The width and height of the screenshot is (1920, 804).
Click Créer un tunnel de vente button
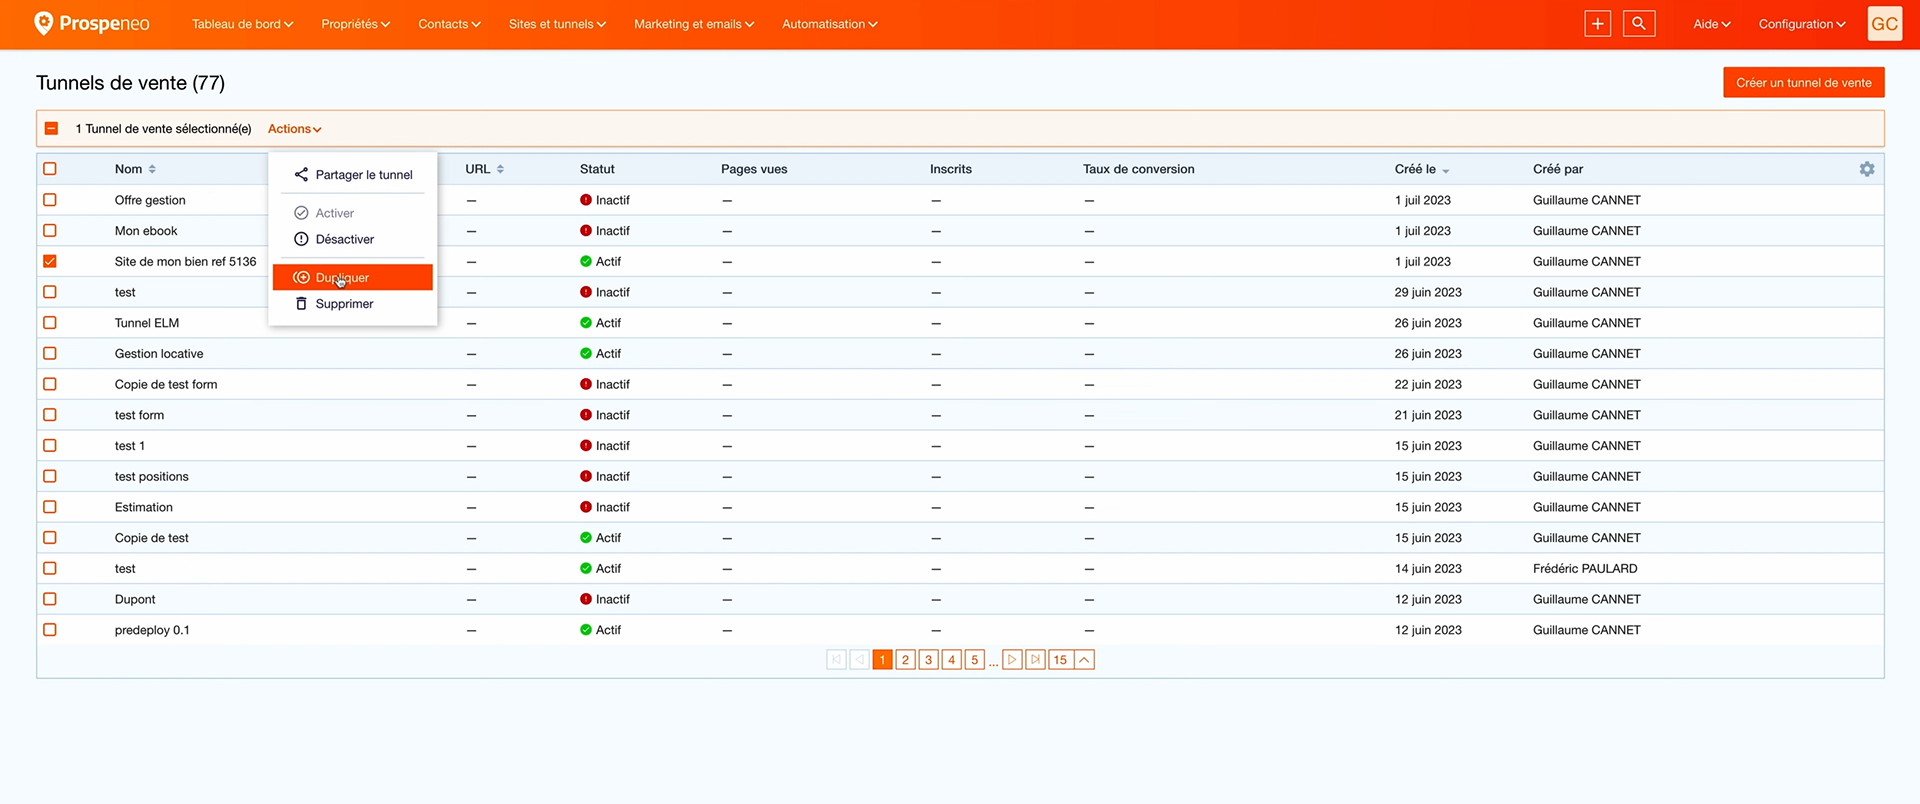click(x=1803, y=83)
